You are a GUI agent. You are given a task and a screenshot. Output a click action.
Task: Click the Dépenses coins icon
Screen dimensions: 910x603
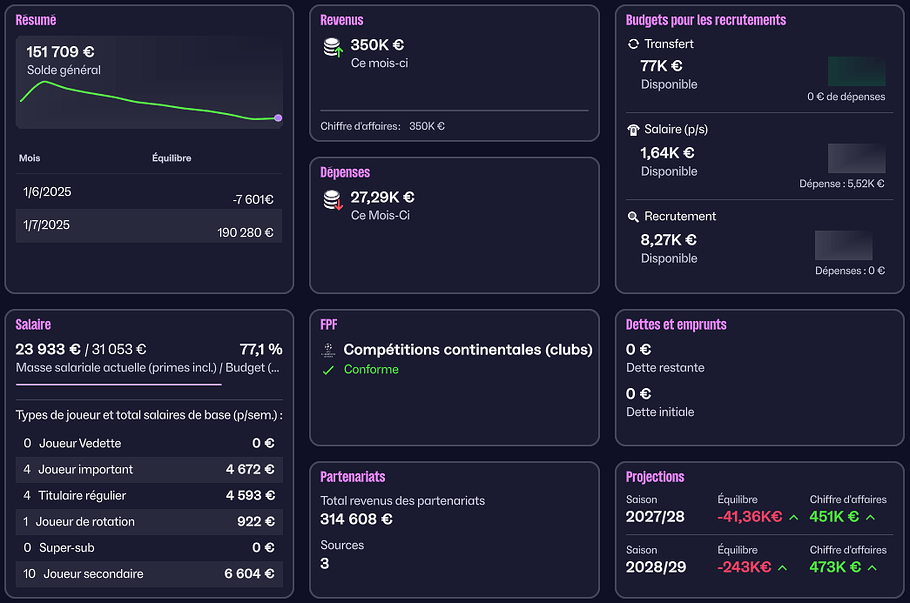332,201
